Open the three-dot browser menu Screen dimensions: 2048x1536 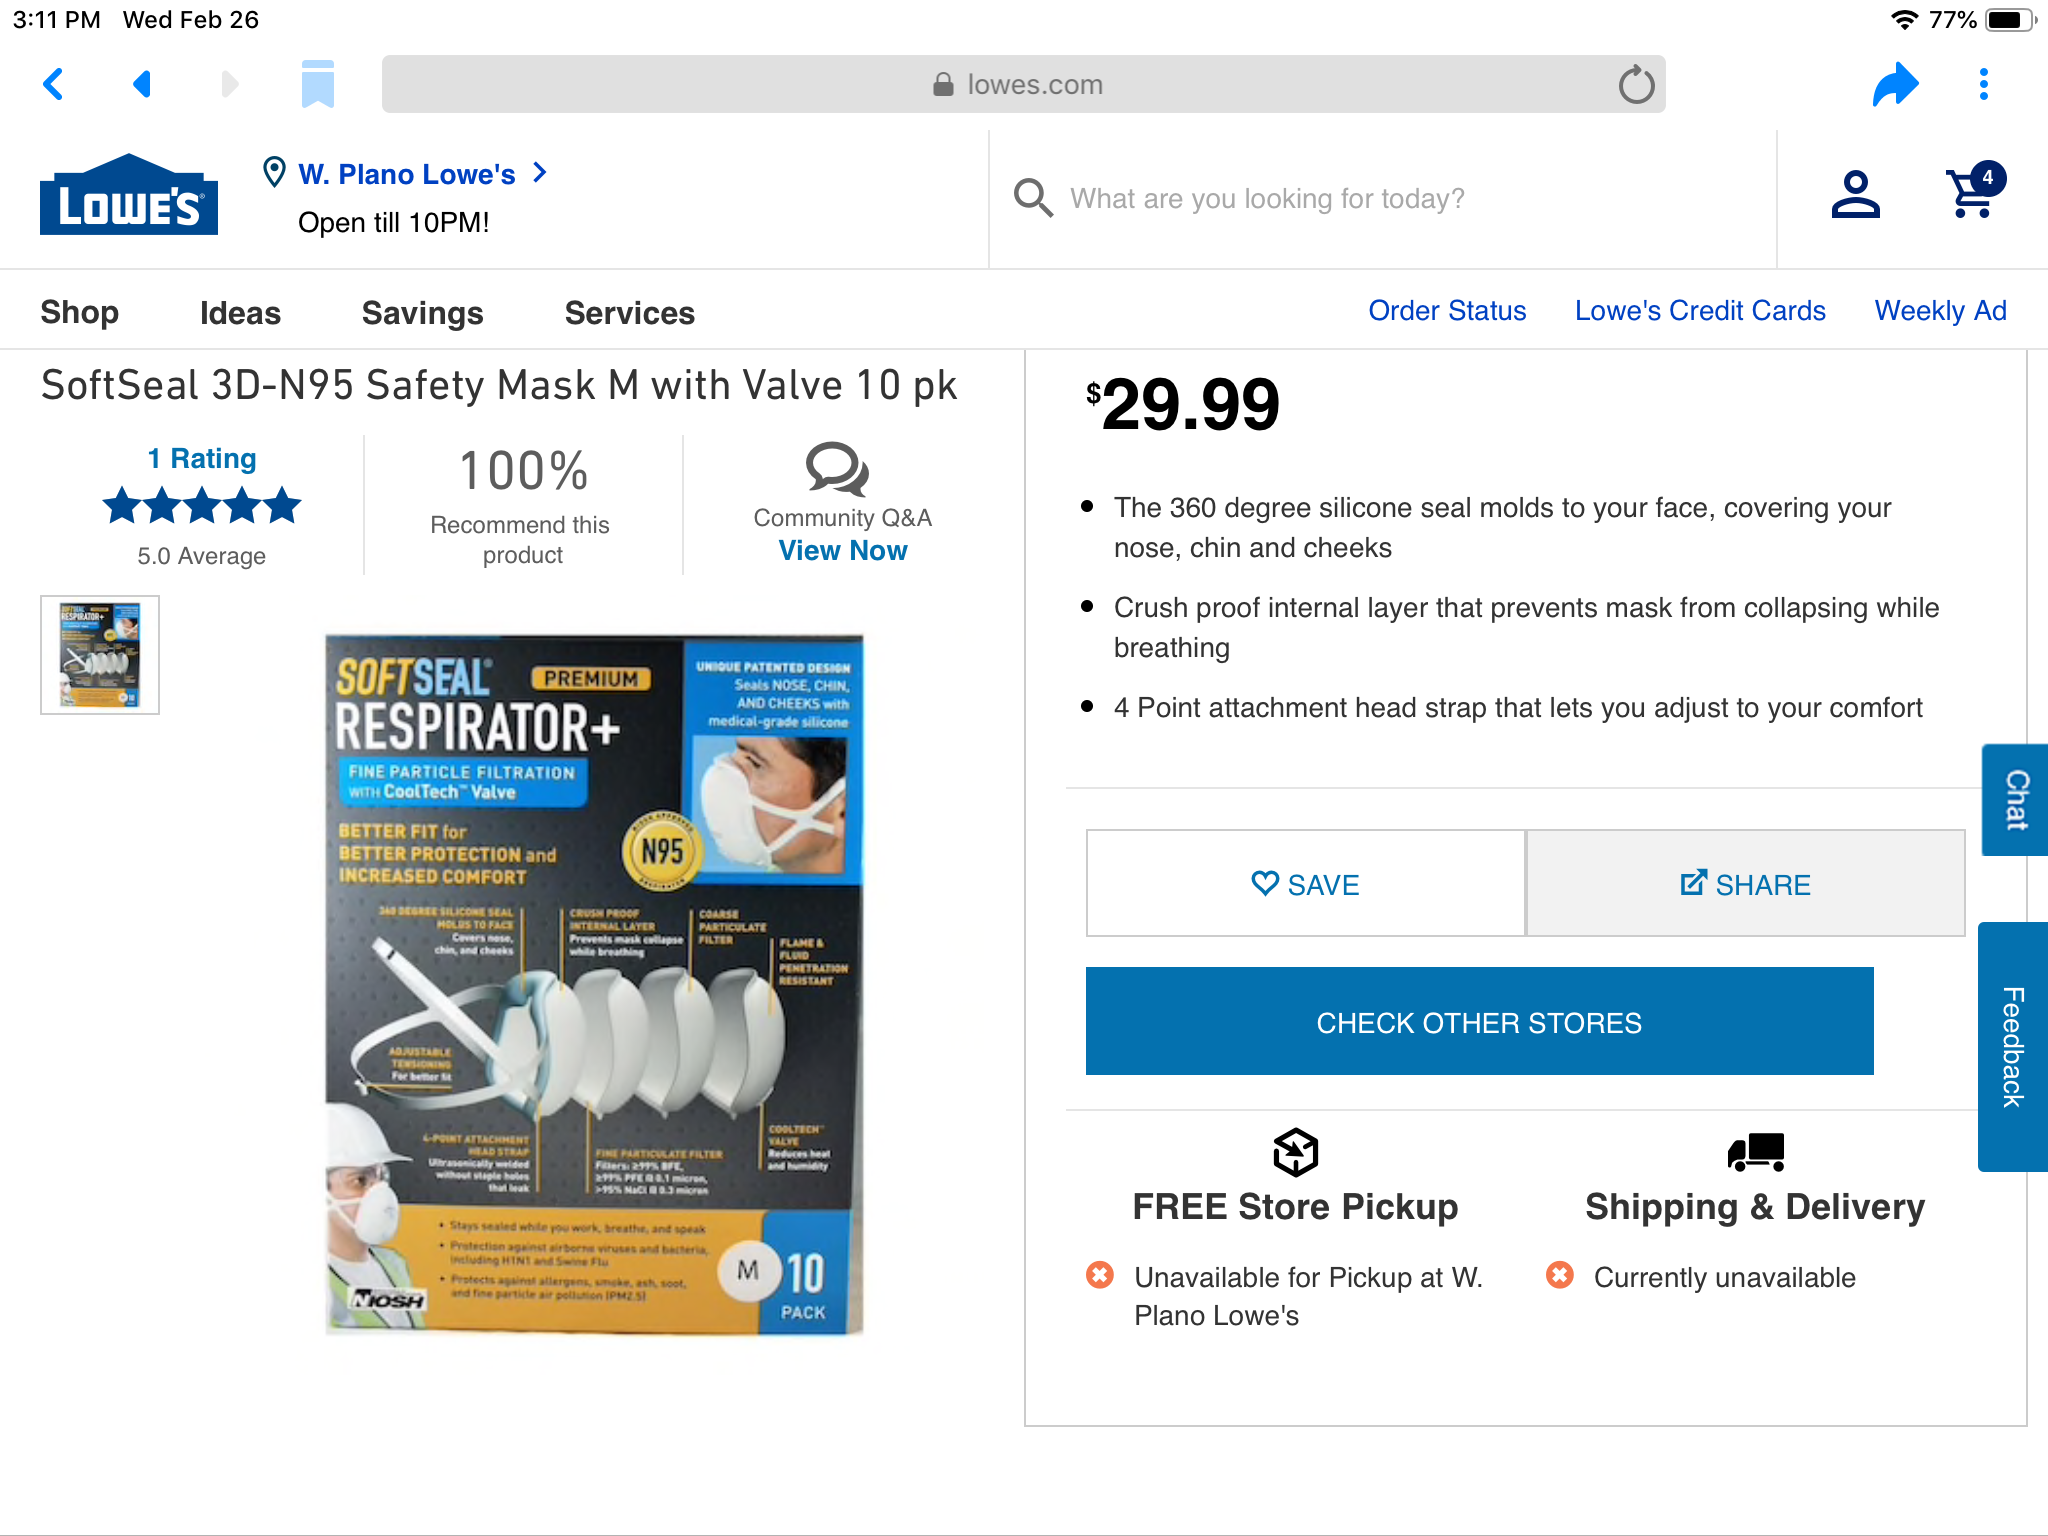[x=1984, y=84]
